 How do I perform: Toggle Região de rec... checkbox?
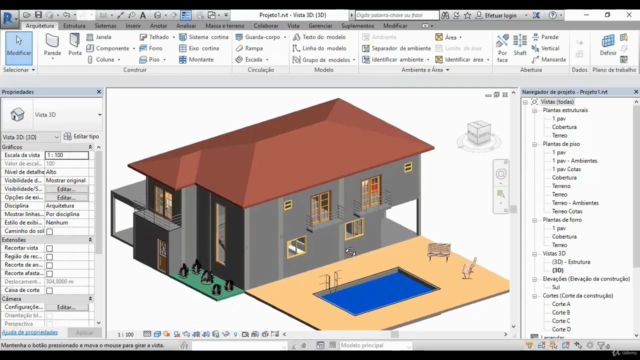pos(49,257)
